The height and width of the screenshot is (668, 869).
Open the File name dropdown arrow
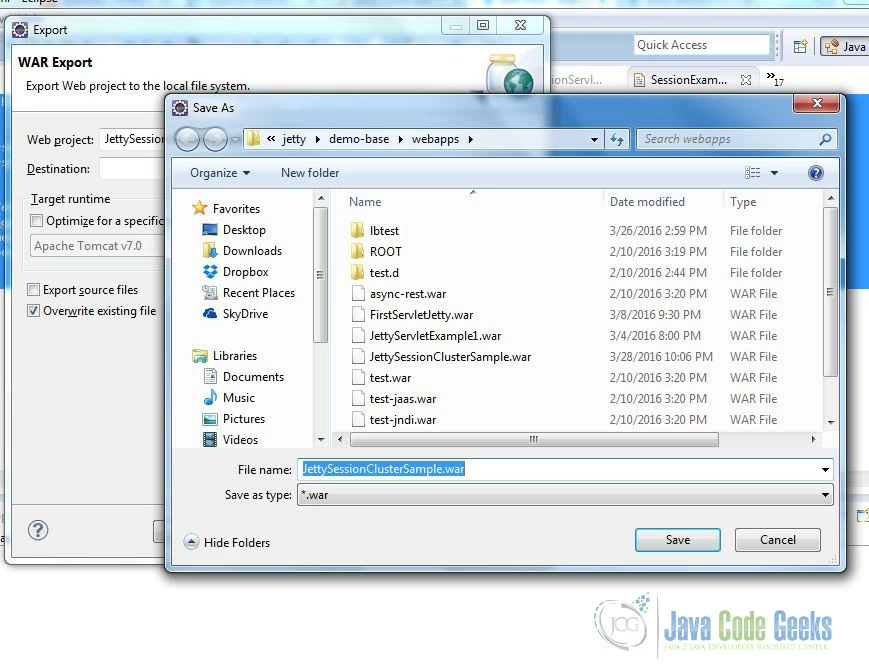tap(825, 470)
